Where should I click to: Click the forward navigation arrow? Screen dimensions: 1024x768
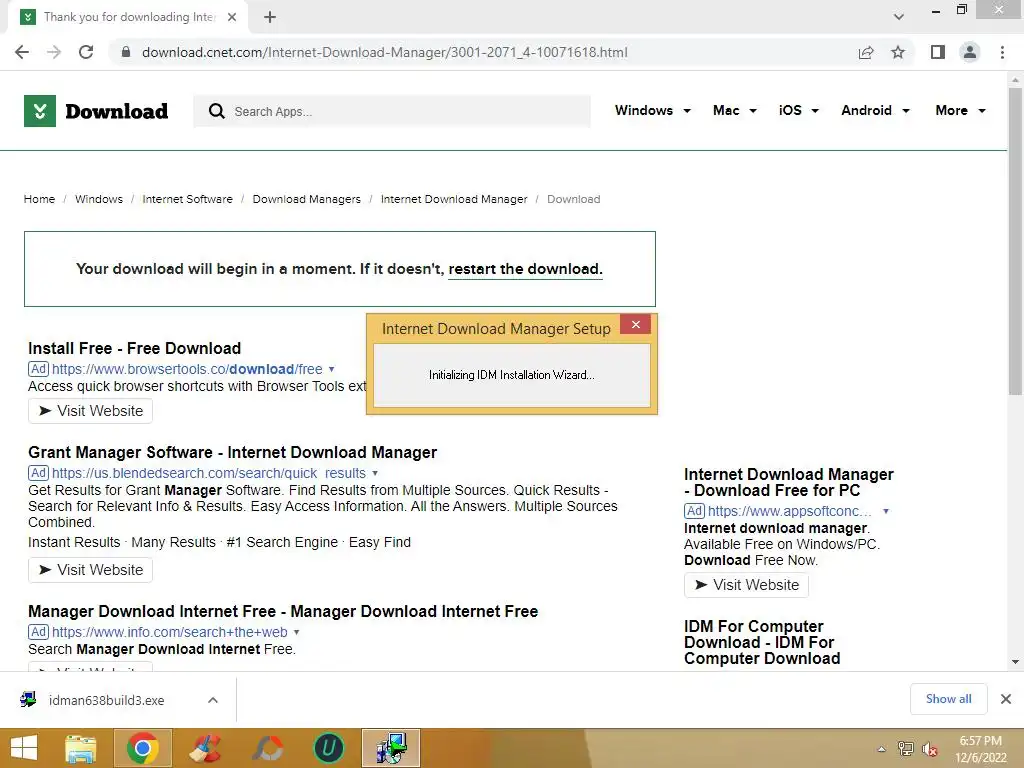54,52
